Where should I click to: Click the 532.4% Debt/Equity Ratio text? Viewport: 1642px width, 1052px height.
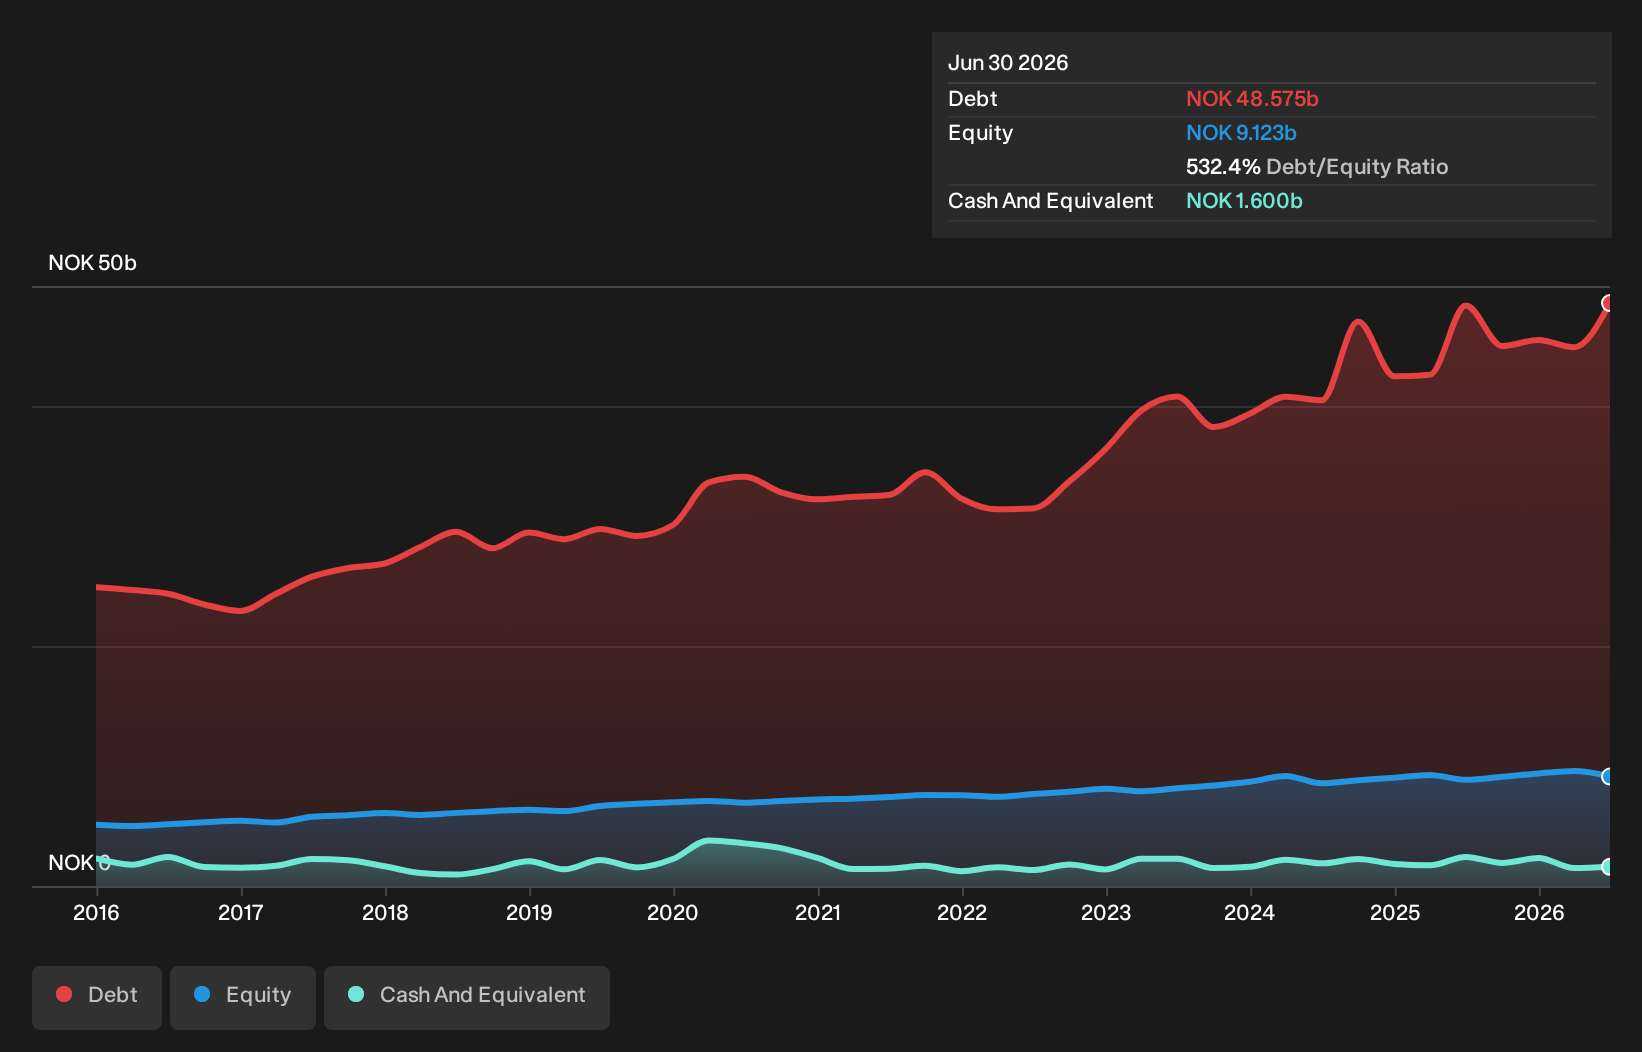click(1317, 167)
